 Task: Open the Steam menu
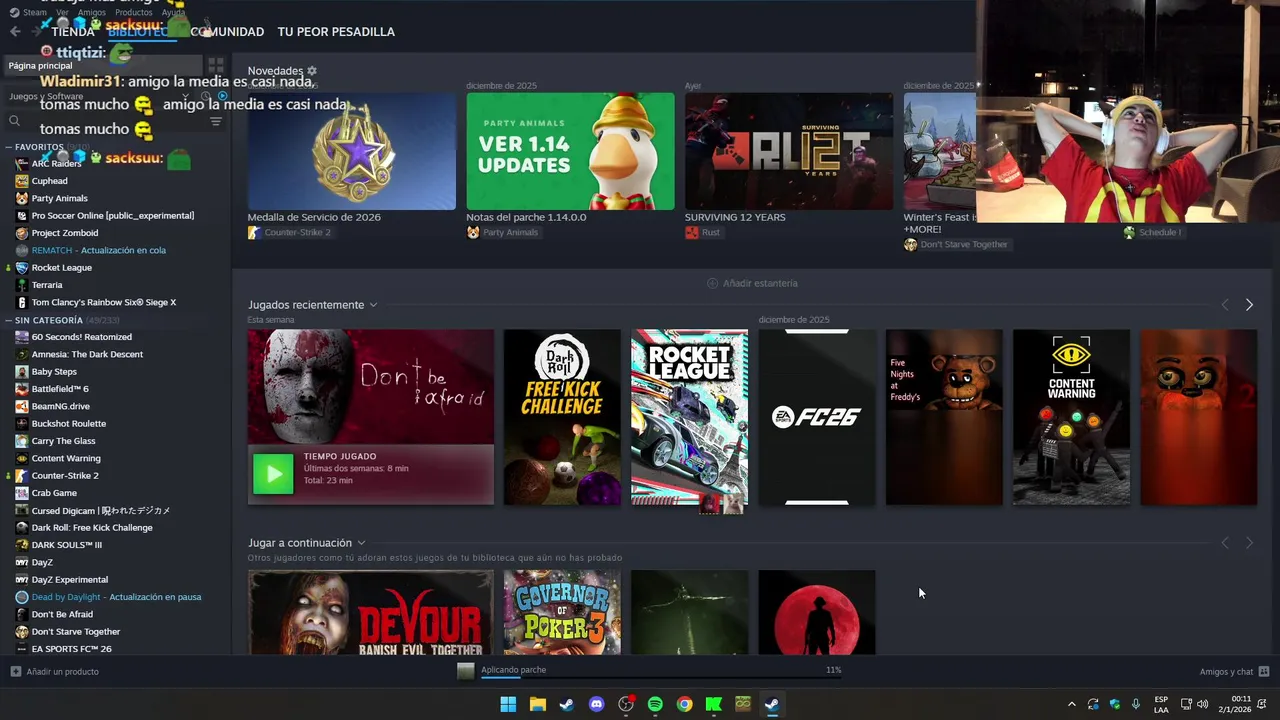tap(28, 12)
